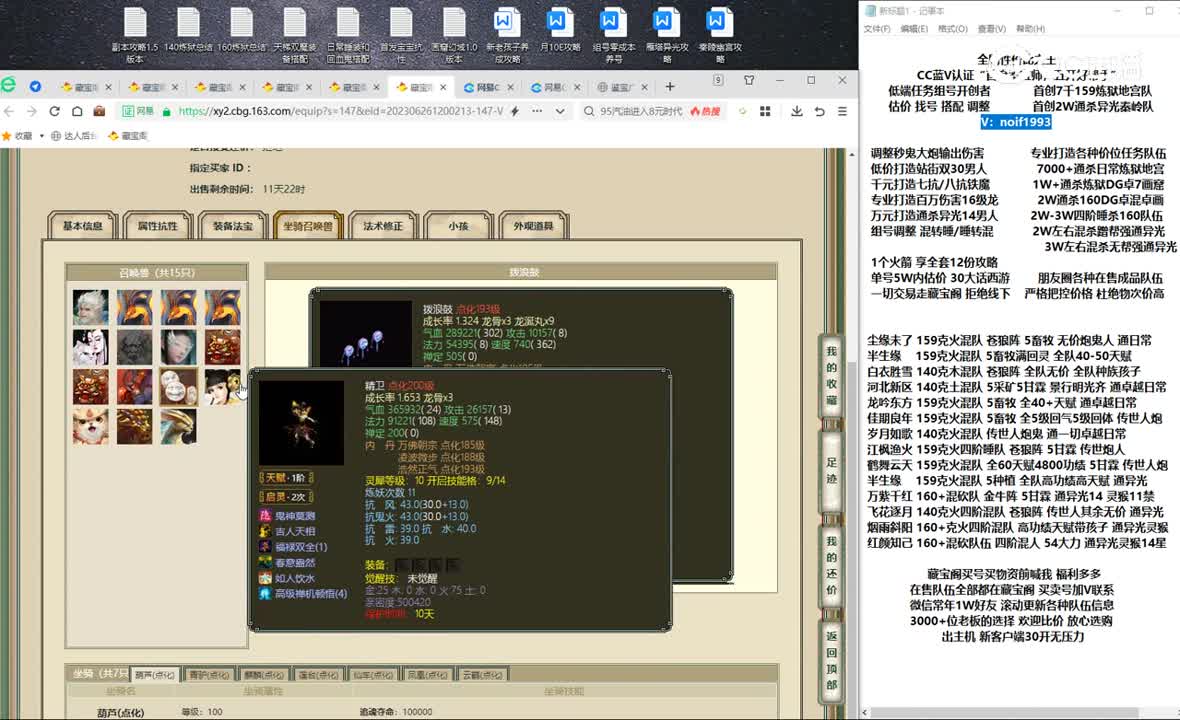Open Notepad 查看(V) menu
The image size is (1180, 720).
(x=991, y=29)
